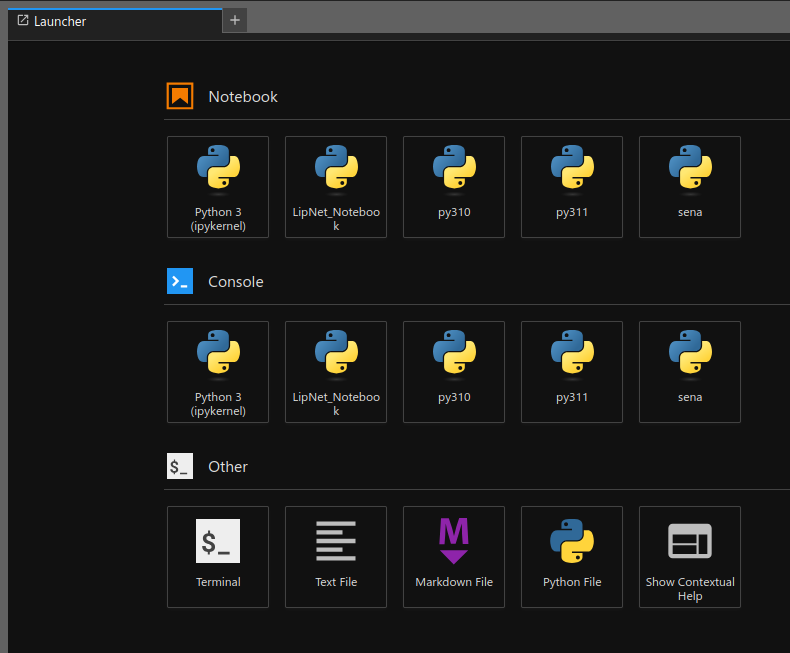This screenshot has width=790, height=653.
Task: Show Contextual Help panel
Action: (690, 557)
